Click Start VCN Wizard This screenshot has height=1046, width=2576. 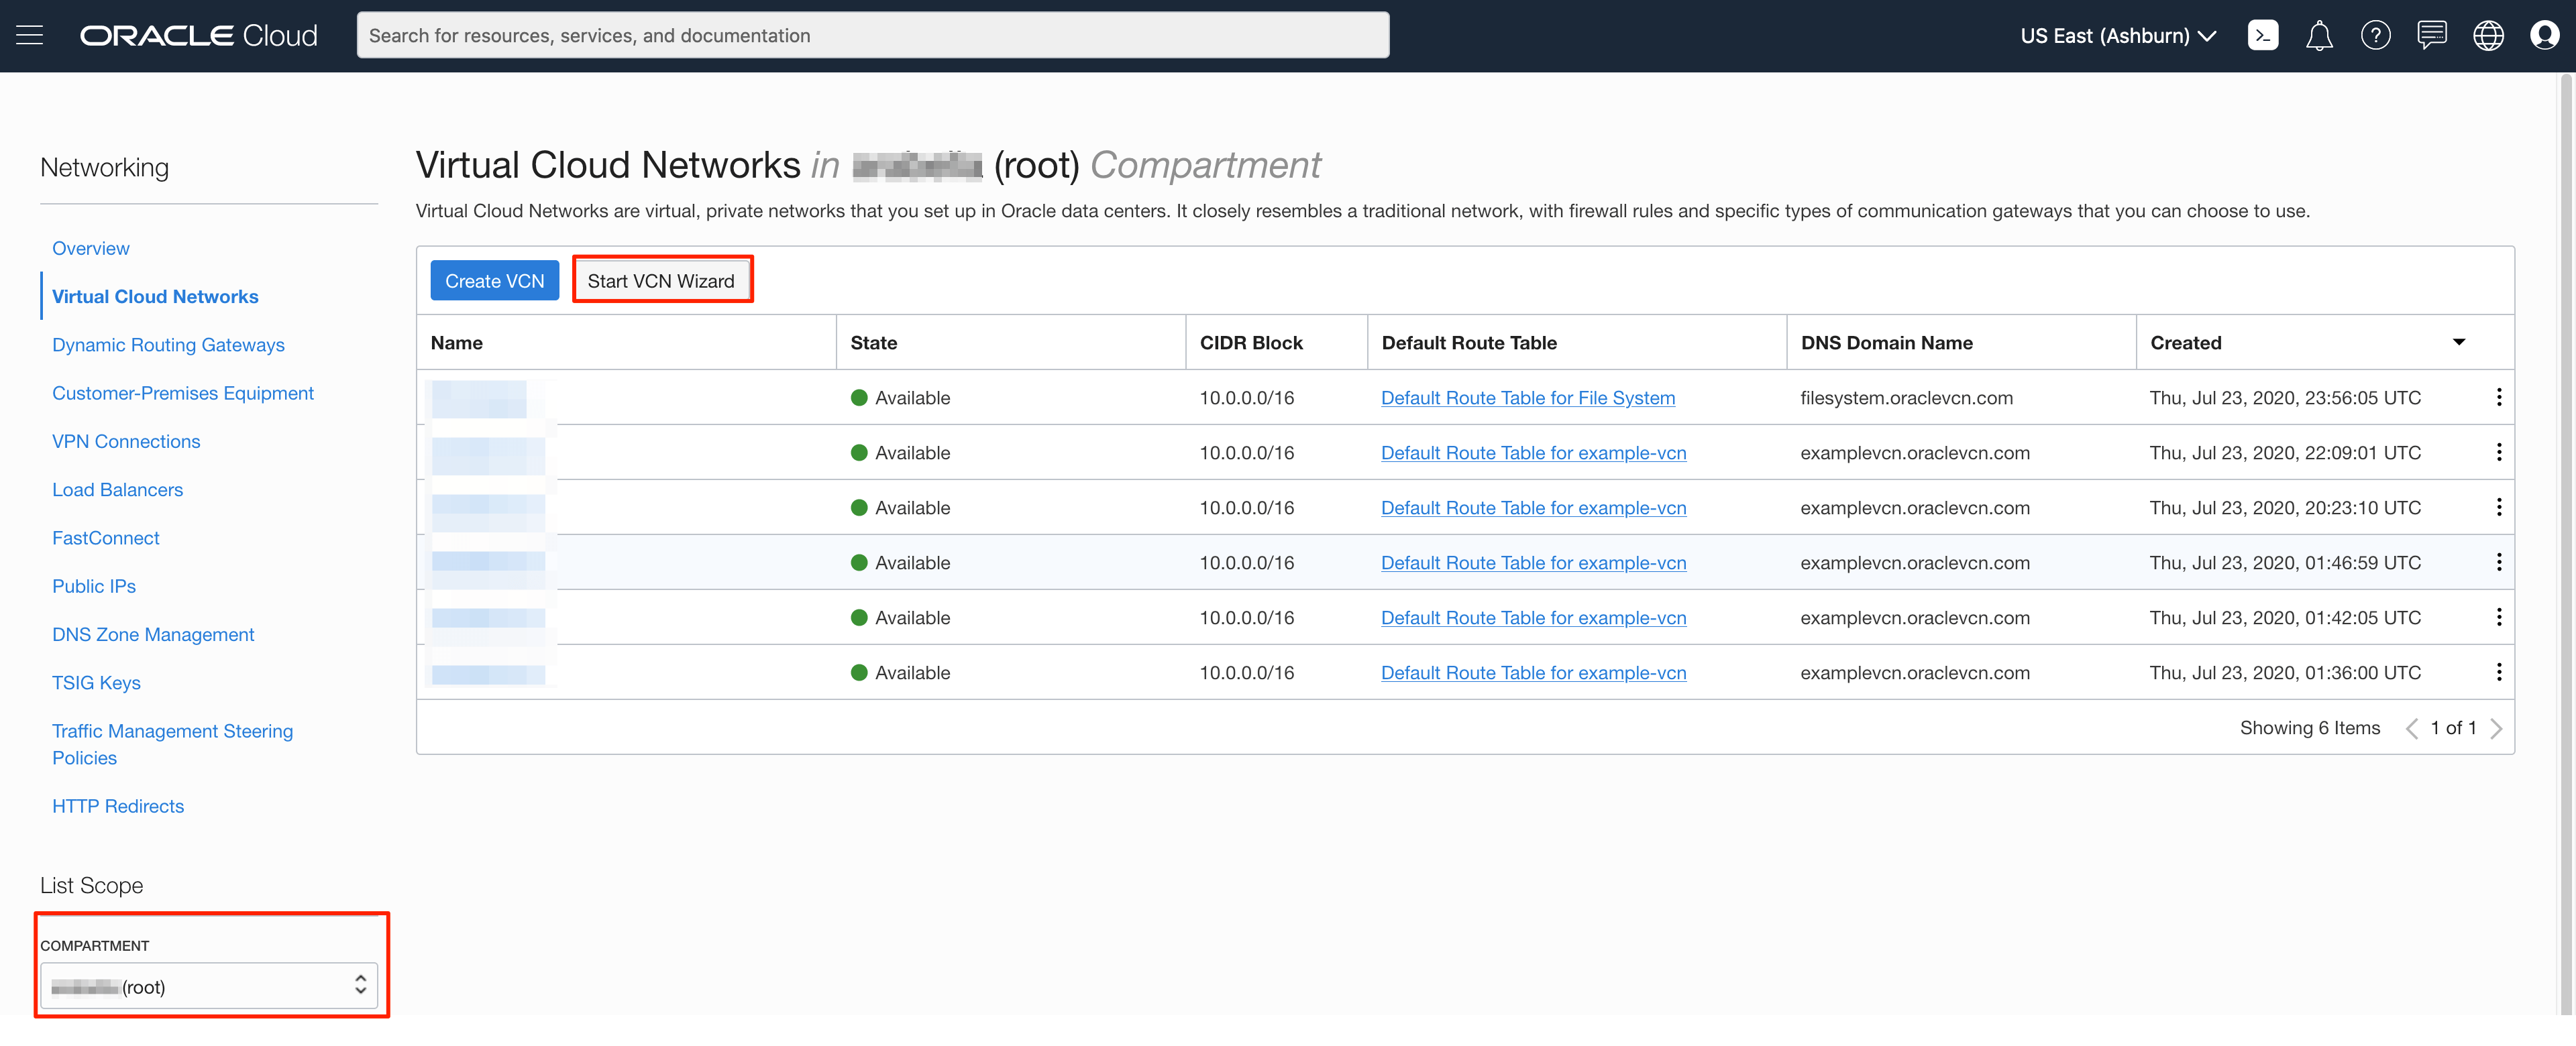click(x=662, y=280)
